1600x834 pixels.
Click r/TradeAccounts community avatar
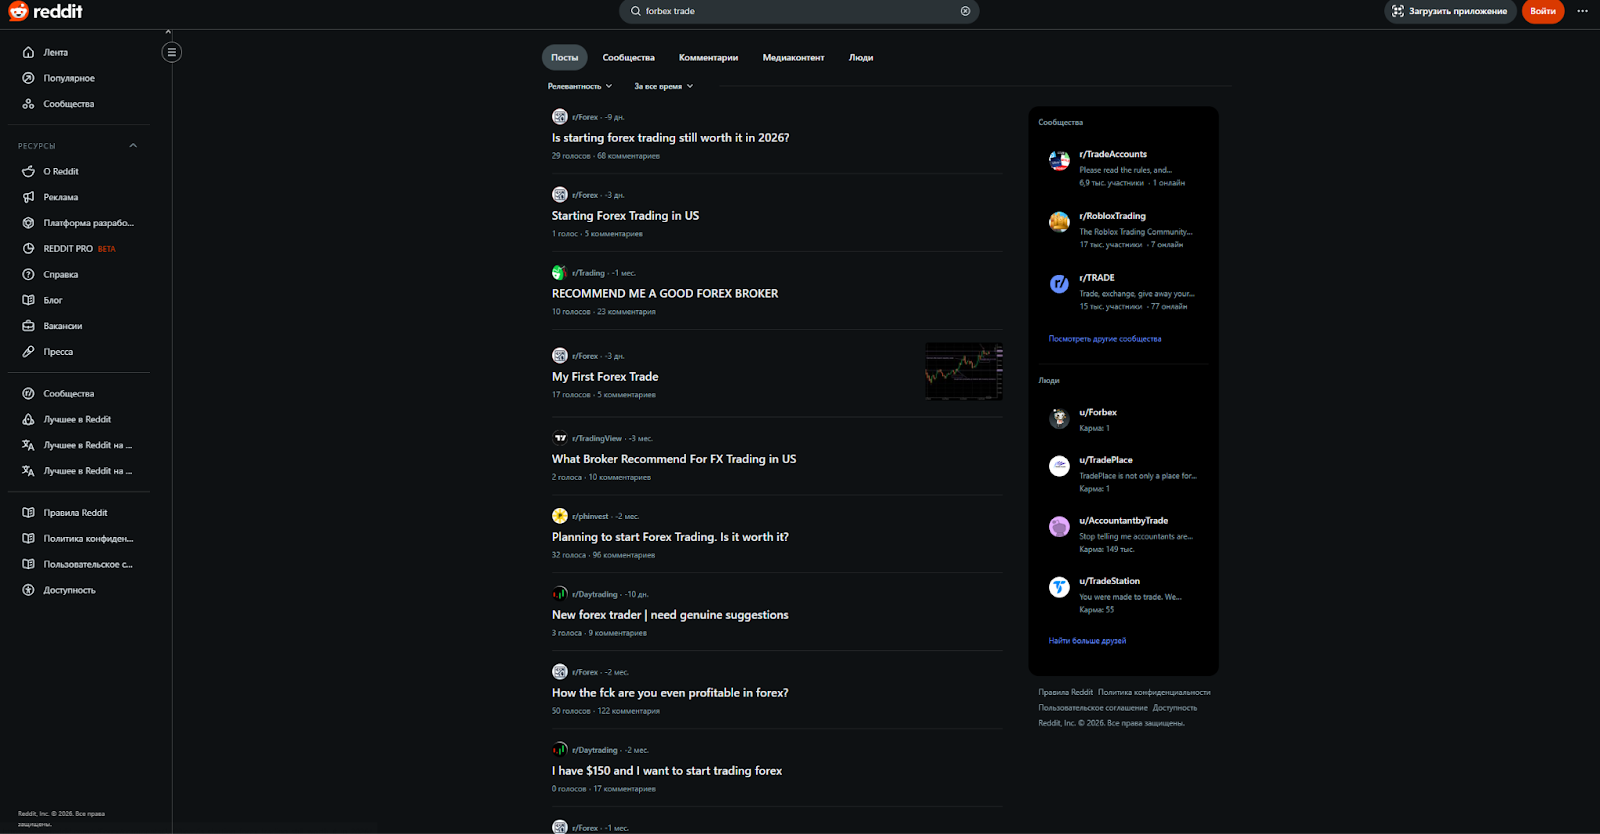[1059, 161]
